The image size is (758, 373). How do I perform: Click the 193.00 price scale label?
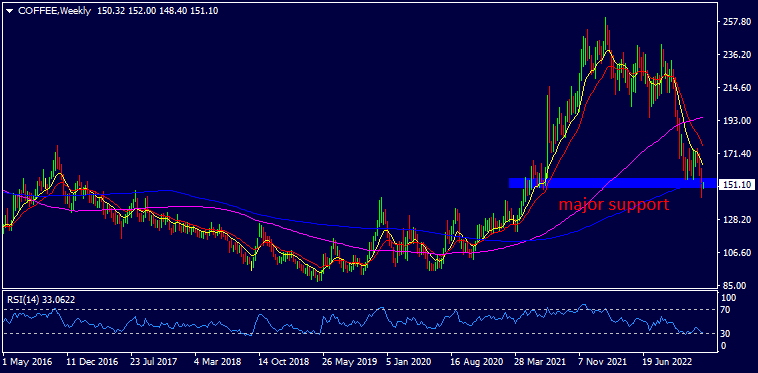coord(736,120)
